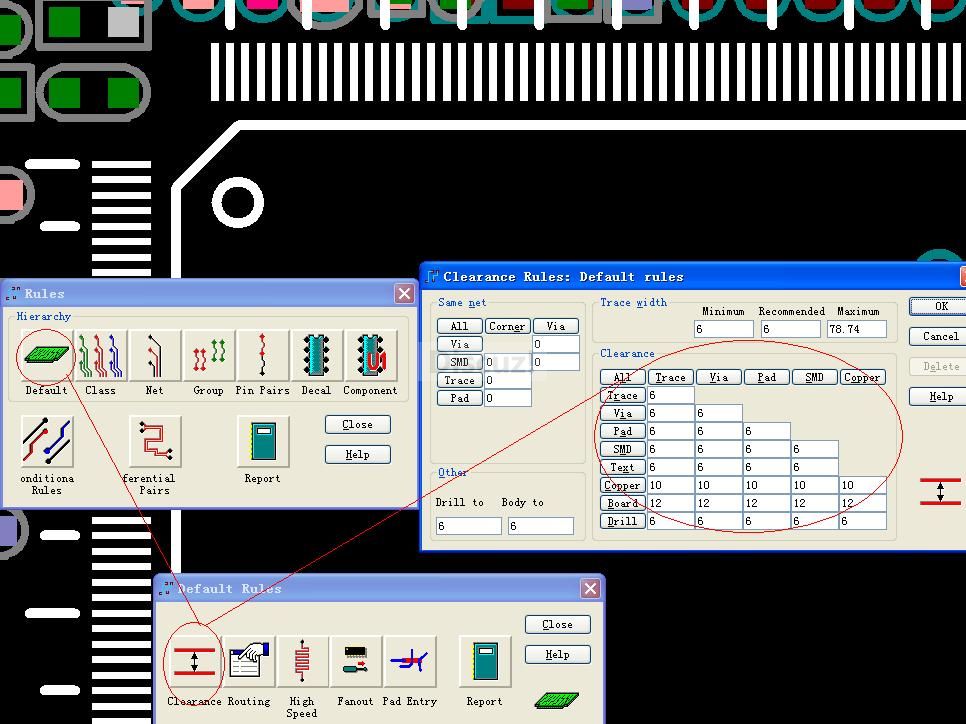Close the Rules dialog window

point(404,294)
